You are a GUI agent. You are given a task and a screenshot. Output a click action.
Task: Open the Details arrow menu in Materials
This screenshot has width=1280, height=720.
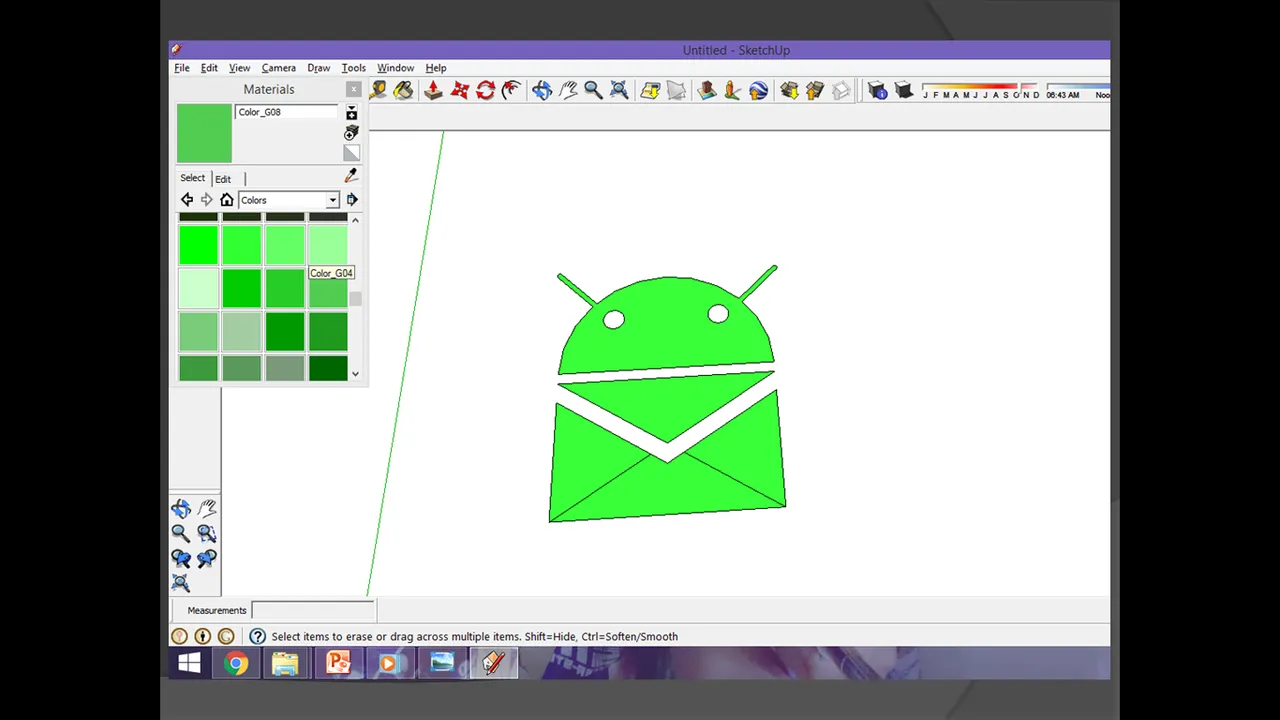(352, 200)
